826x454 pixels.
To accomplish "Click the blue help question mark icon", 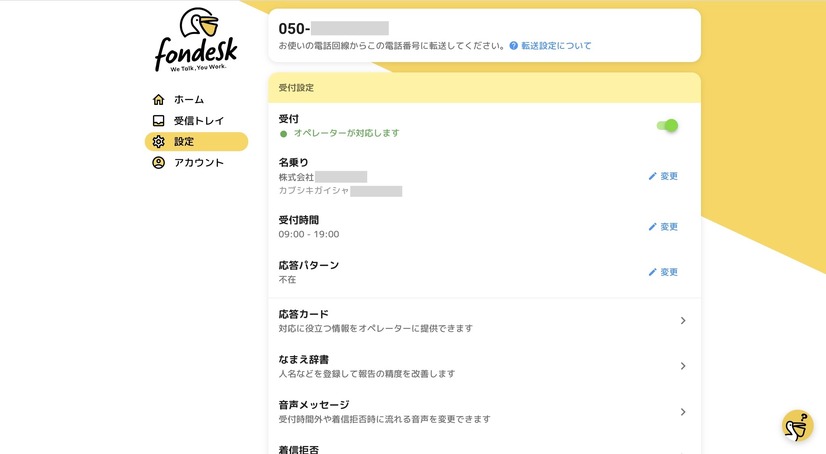I will (x=513, y=46).
